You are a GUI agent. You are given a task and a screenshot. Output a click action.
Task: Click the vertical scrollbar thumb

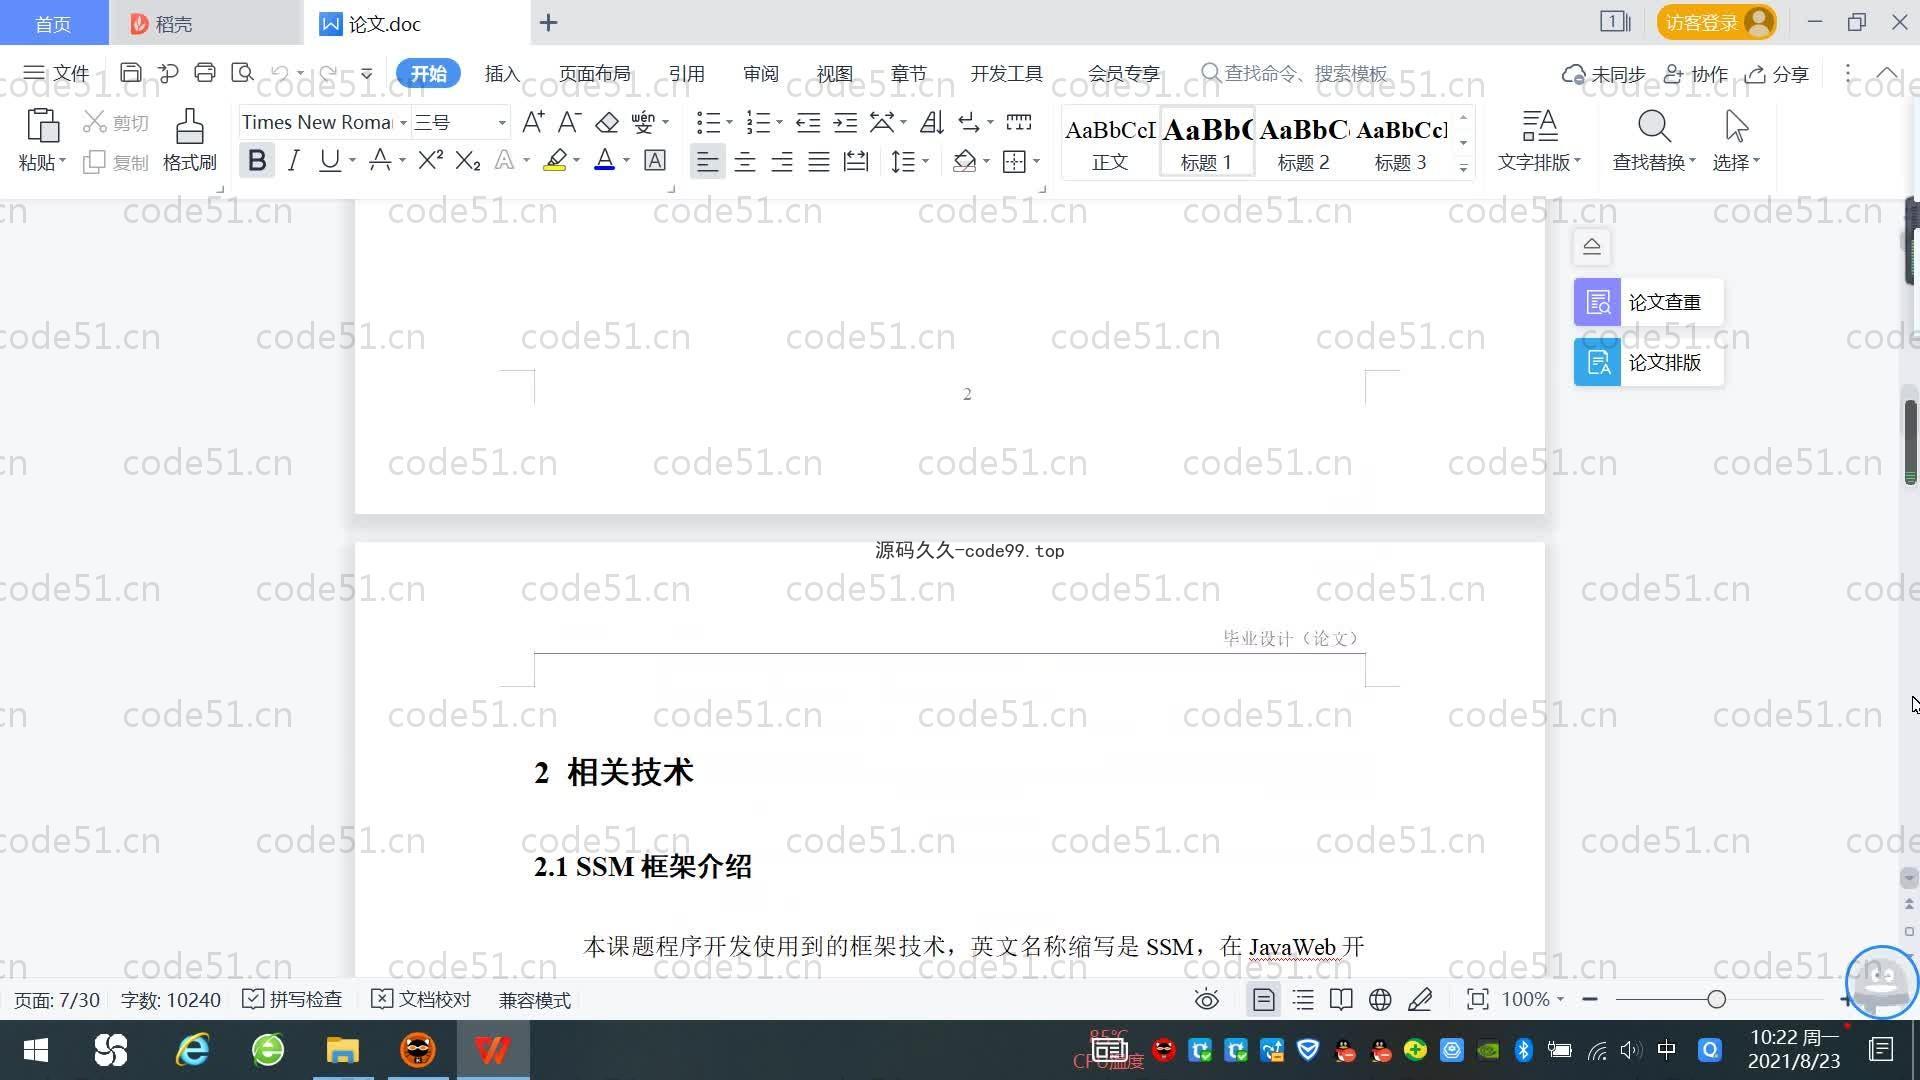pos(1910,442)
